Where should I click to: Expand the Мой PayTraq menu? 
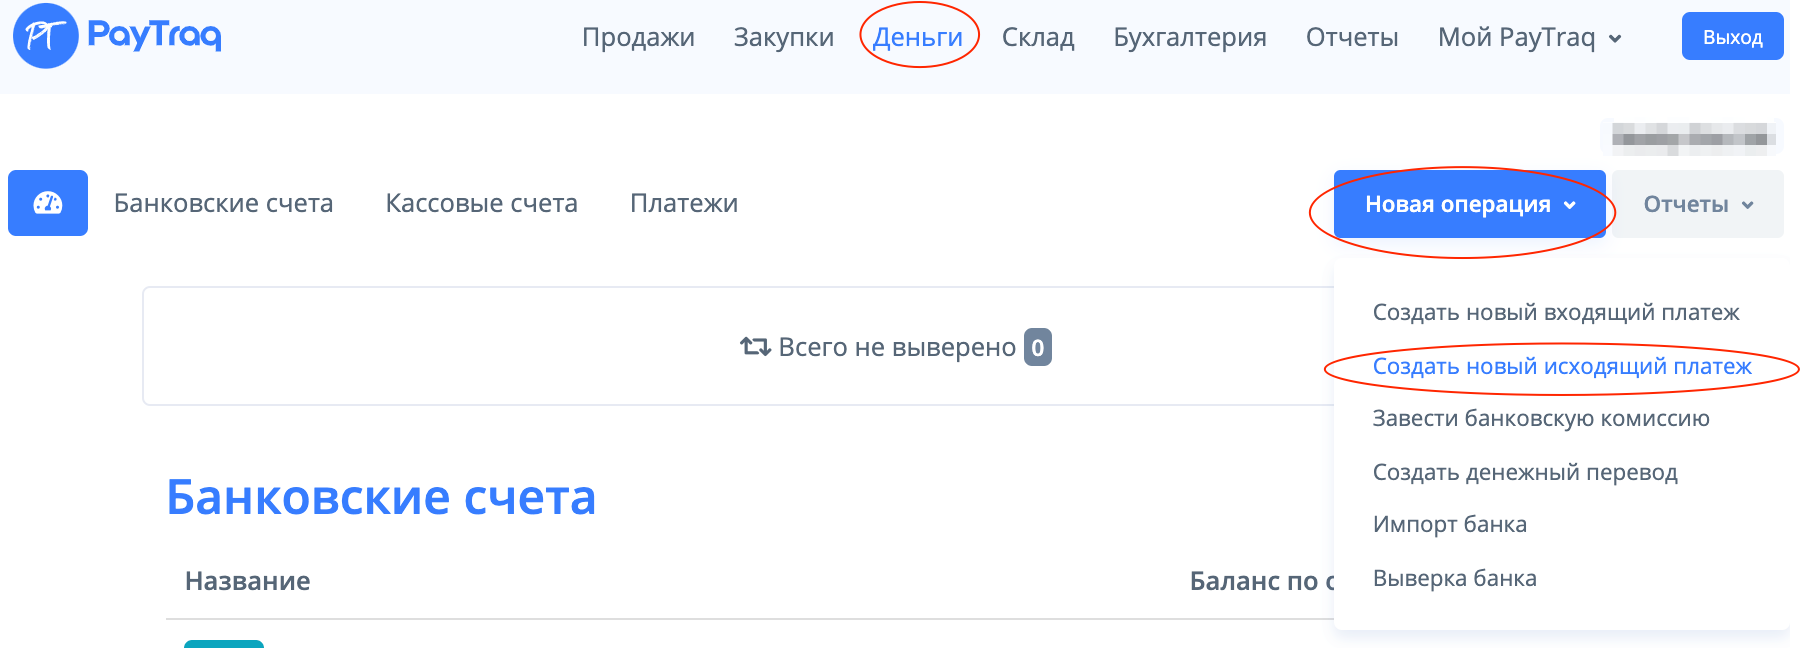[1528, 38]
